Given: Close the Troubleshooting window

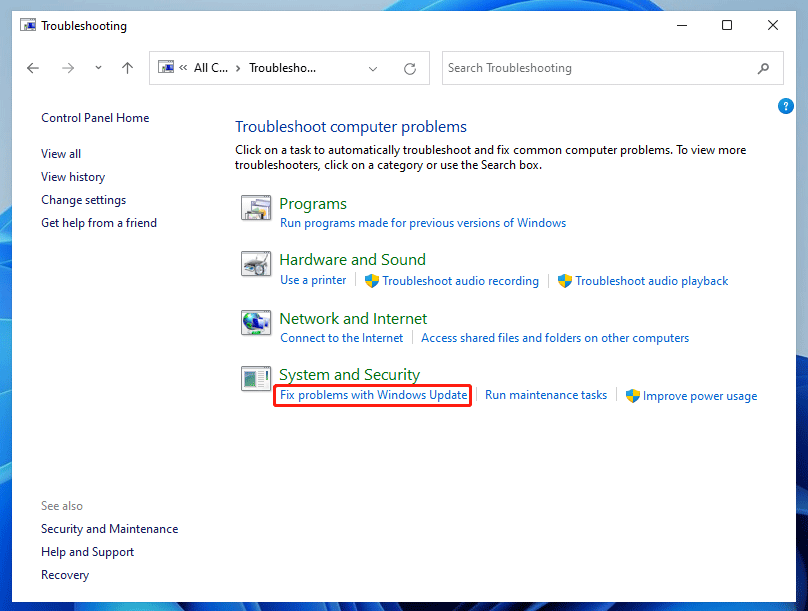Looking at the screenshot, I should (772, 25).
